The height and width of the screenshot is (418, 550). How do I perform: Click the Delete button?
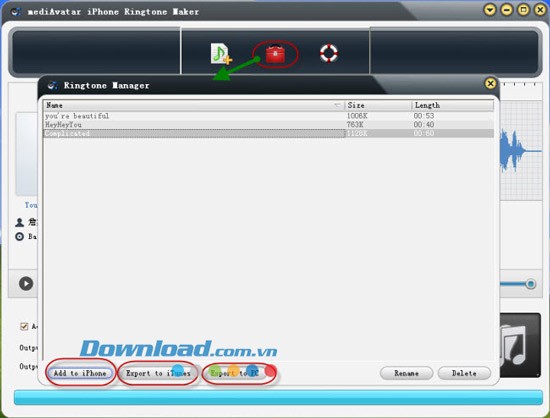pos(464,373)
